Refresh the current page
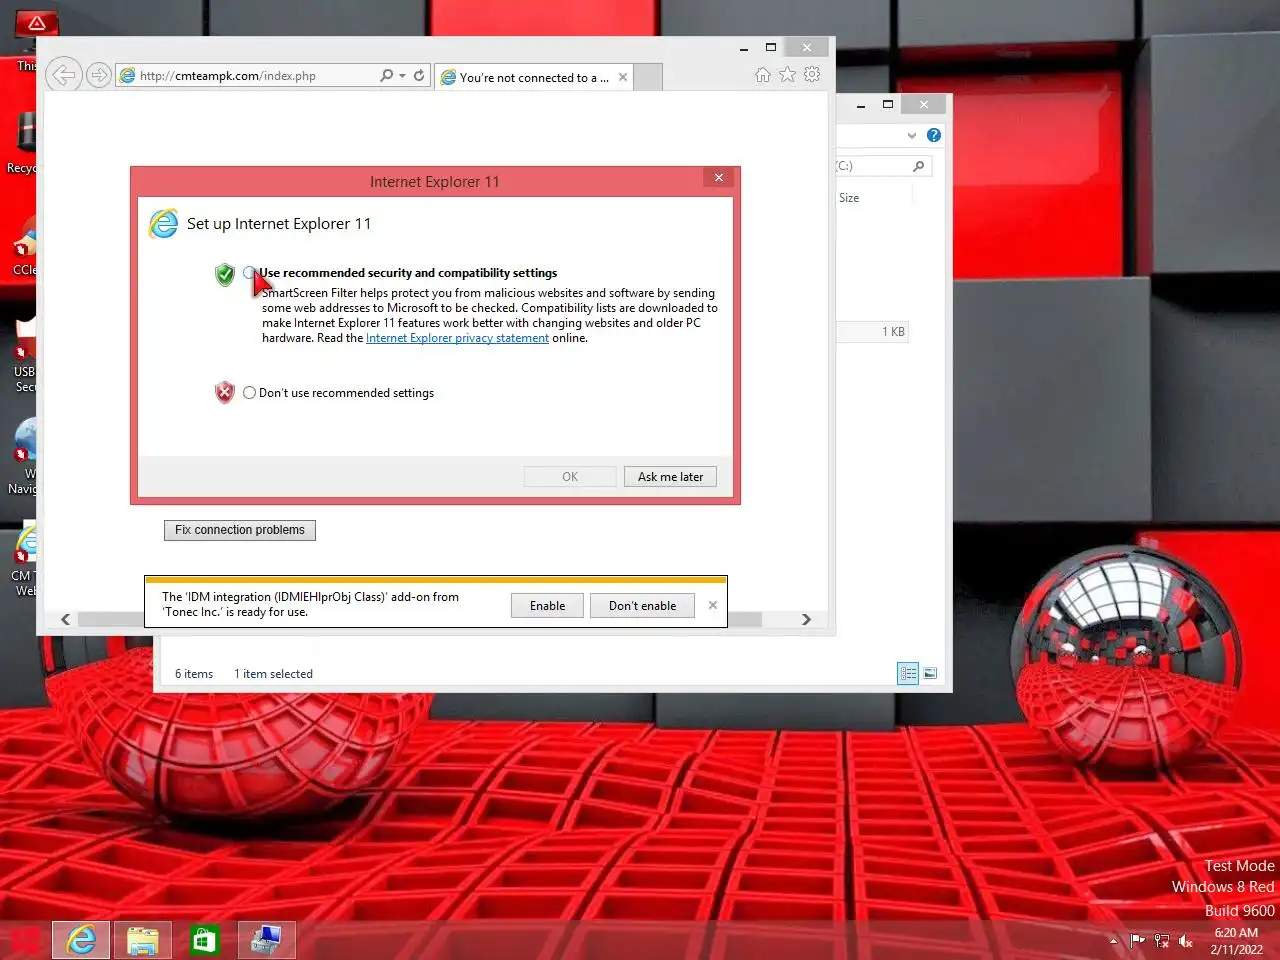Viewport: 1280px width, 960px height. [419, 76]
